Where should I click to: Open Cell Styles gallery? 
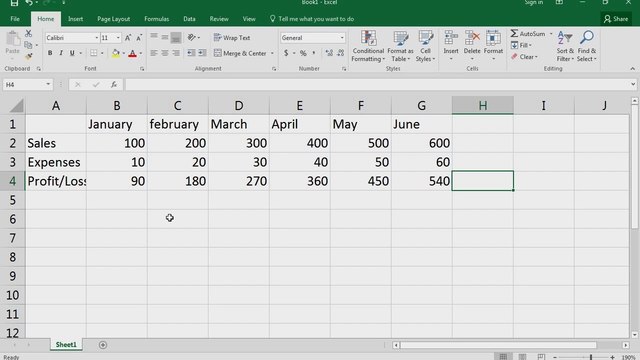point(425,46)
